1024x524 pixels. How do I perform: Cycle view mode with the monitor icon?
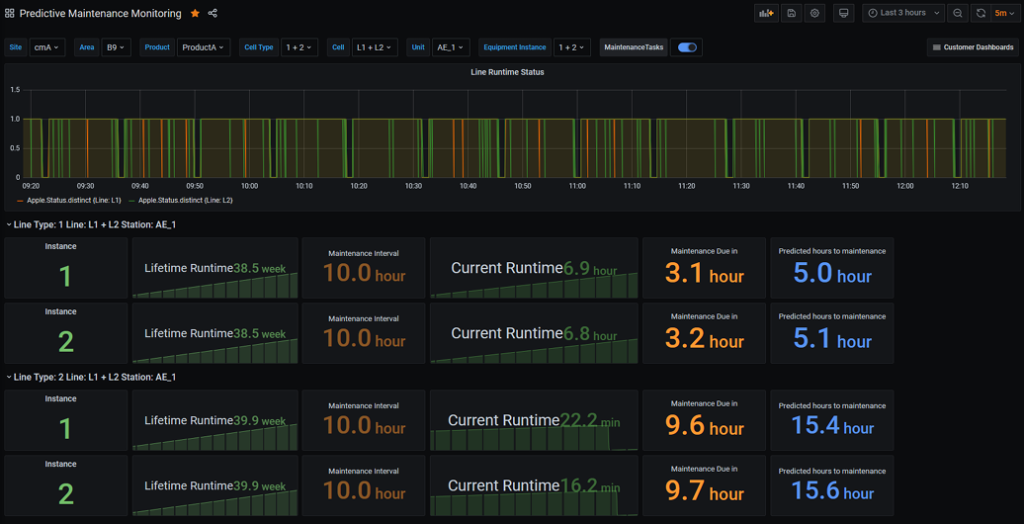tap(843, 13)
